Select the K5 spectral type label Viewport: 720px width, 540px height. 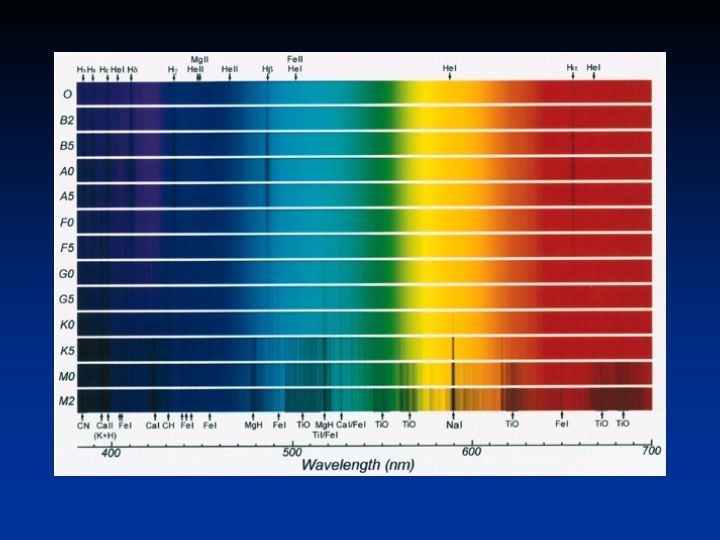point(66,350)
